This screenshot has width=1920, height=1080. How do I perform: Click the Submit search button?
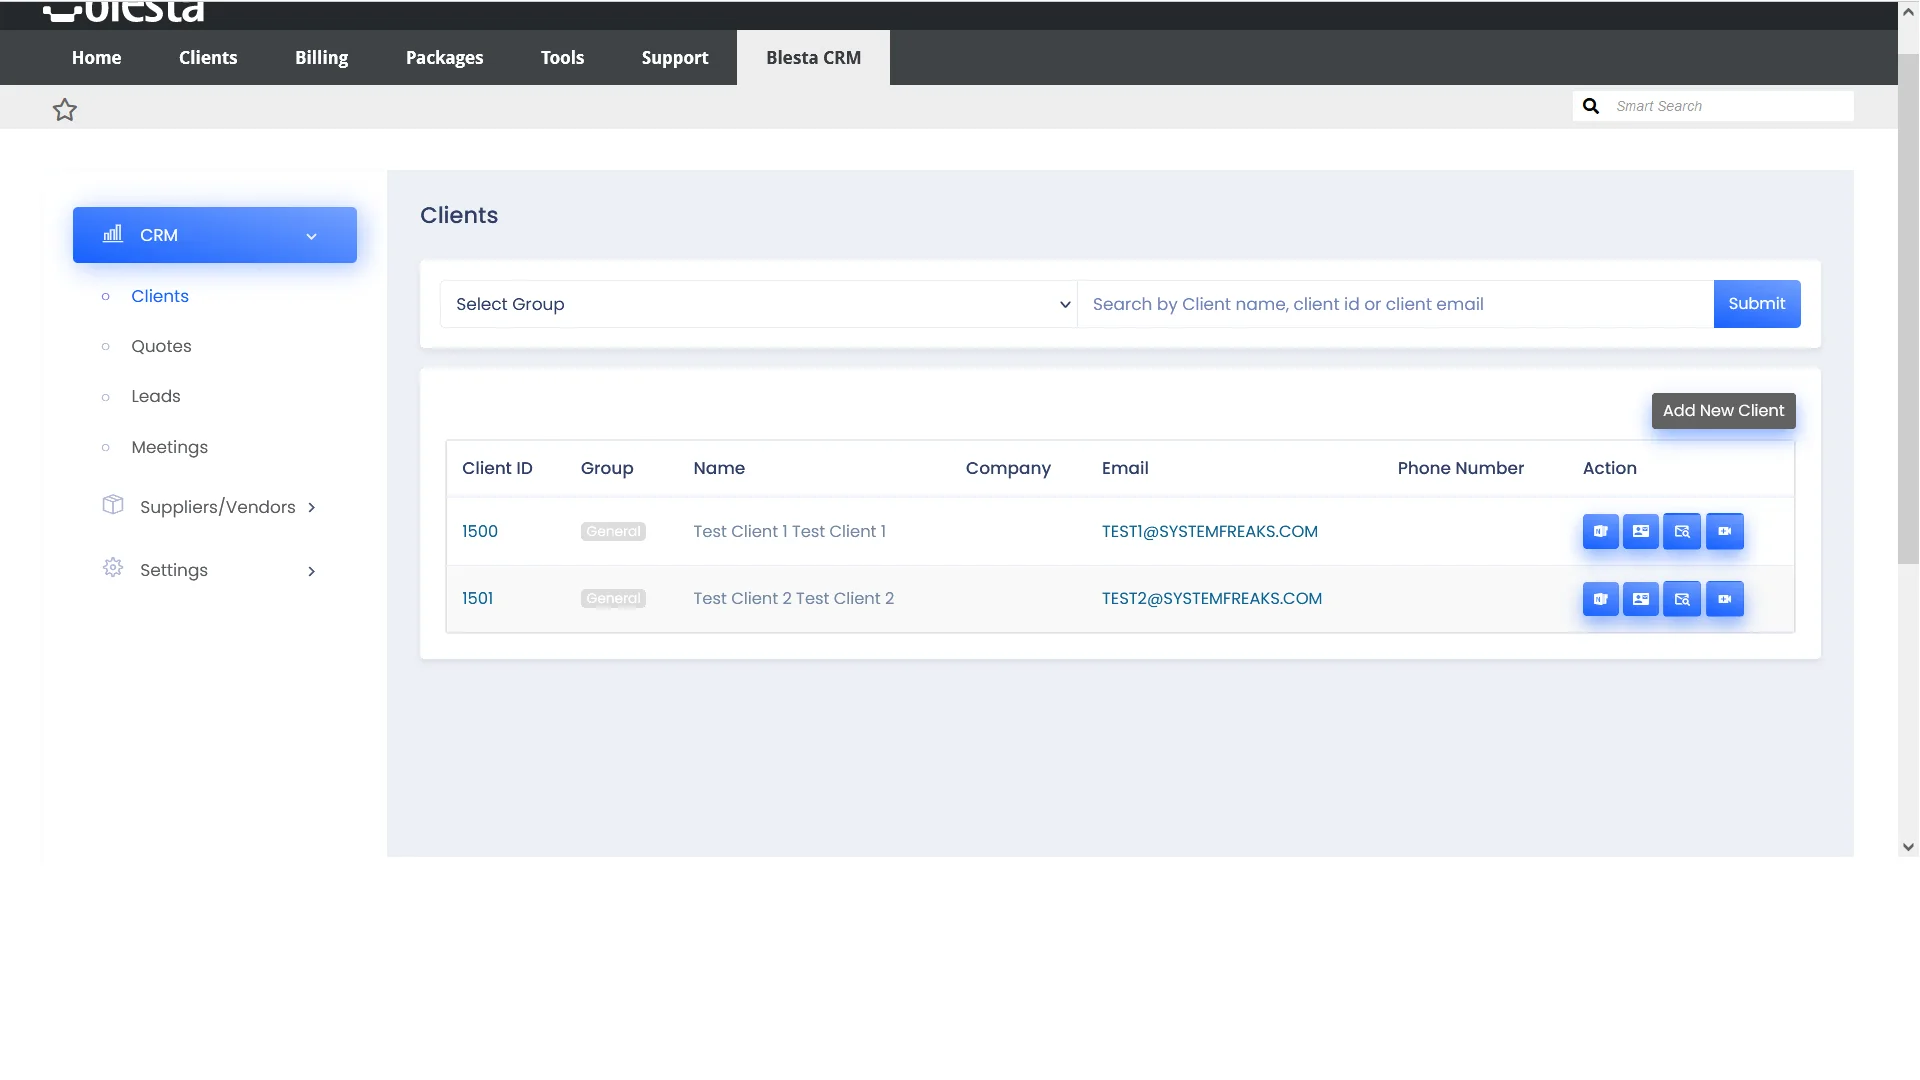coord(1756,303)
